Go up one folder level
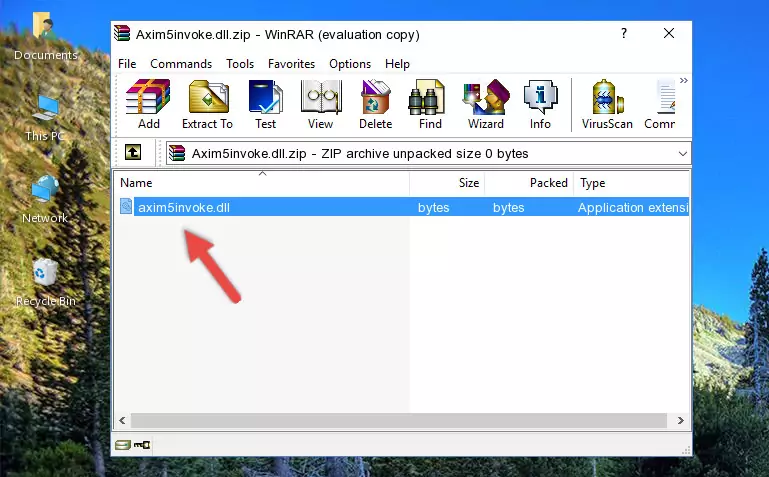Screen dimensions: 769x477 point(133,152)
